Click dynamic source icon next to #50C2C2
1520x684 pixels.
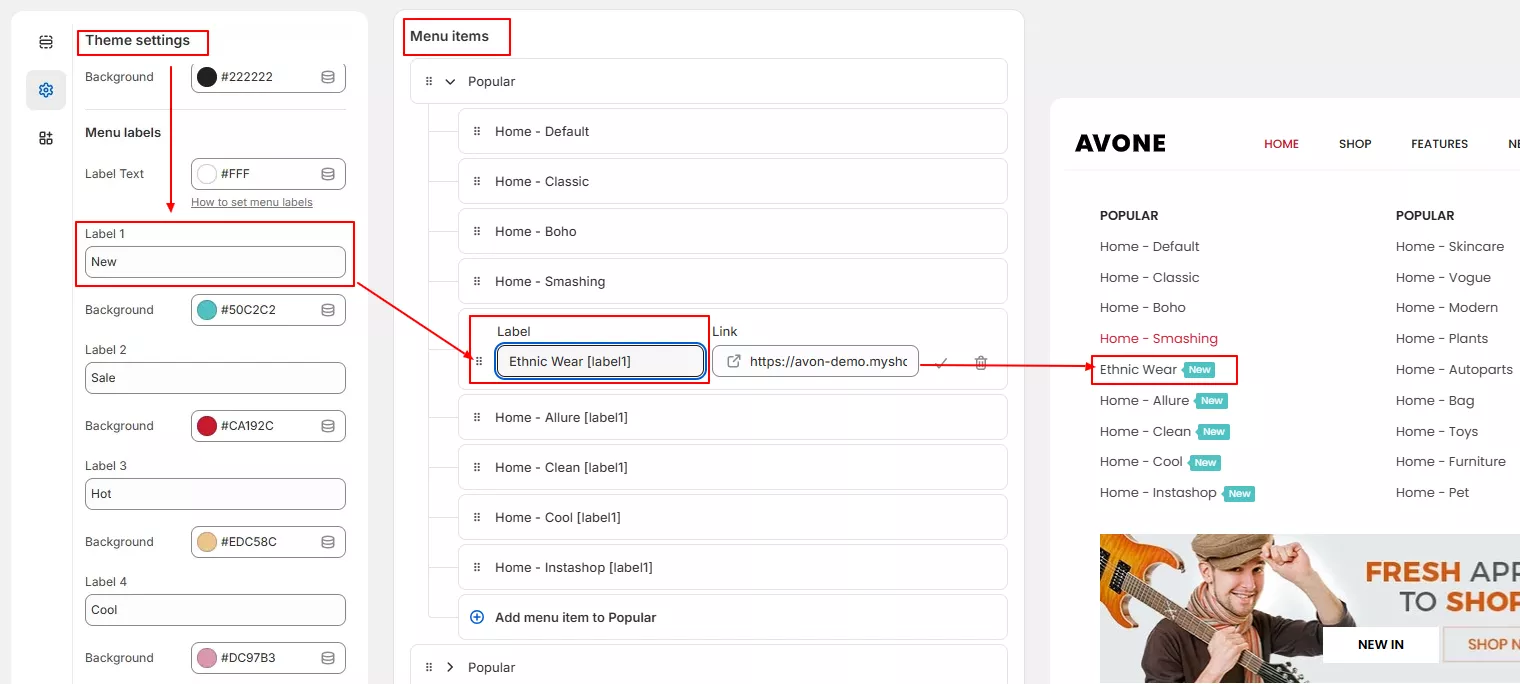(x=328, y=310)
